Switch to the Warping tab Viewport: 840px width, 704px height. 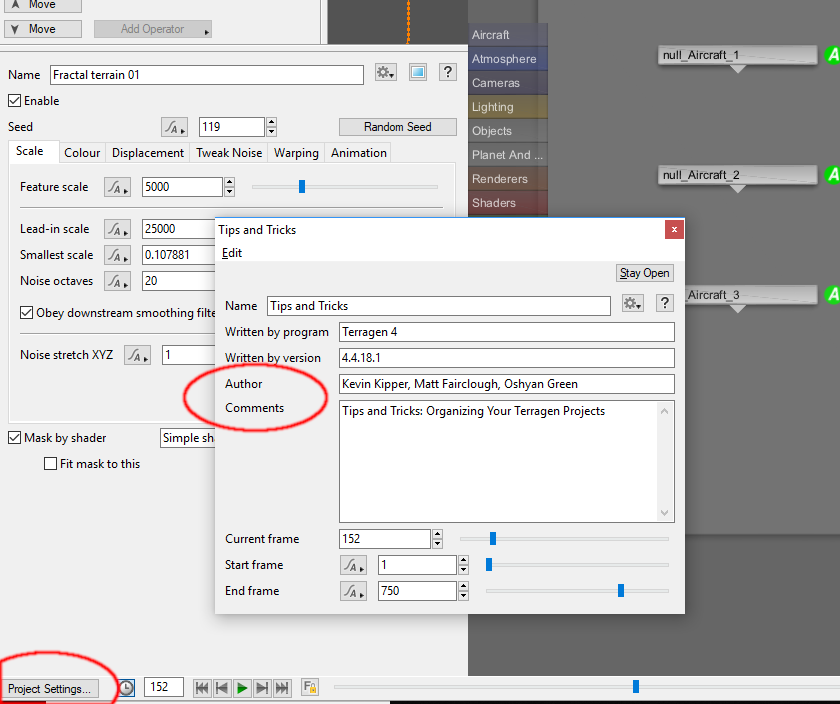coord(296,153)
